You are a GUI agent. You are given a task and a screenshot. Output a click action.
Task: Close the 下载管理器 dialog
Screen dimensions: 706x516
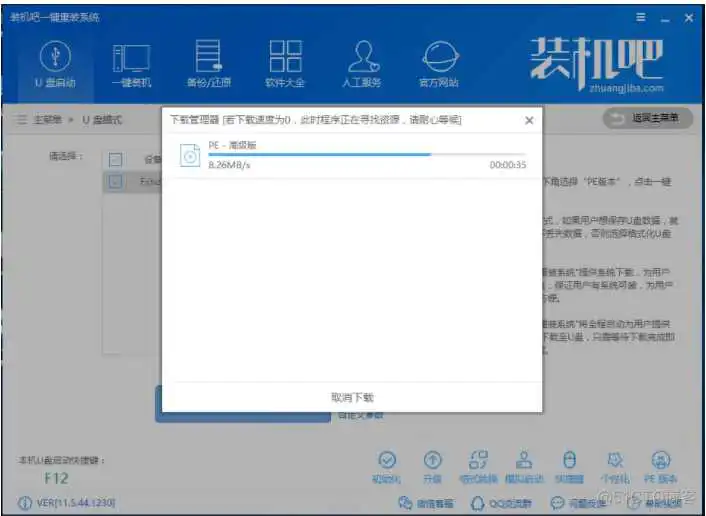pos(529,120)
